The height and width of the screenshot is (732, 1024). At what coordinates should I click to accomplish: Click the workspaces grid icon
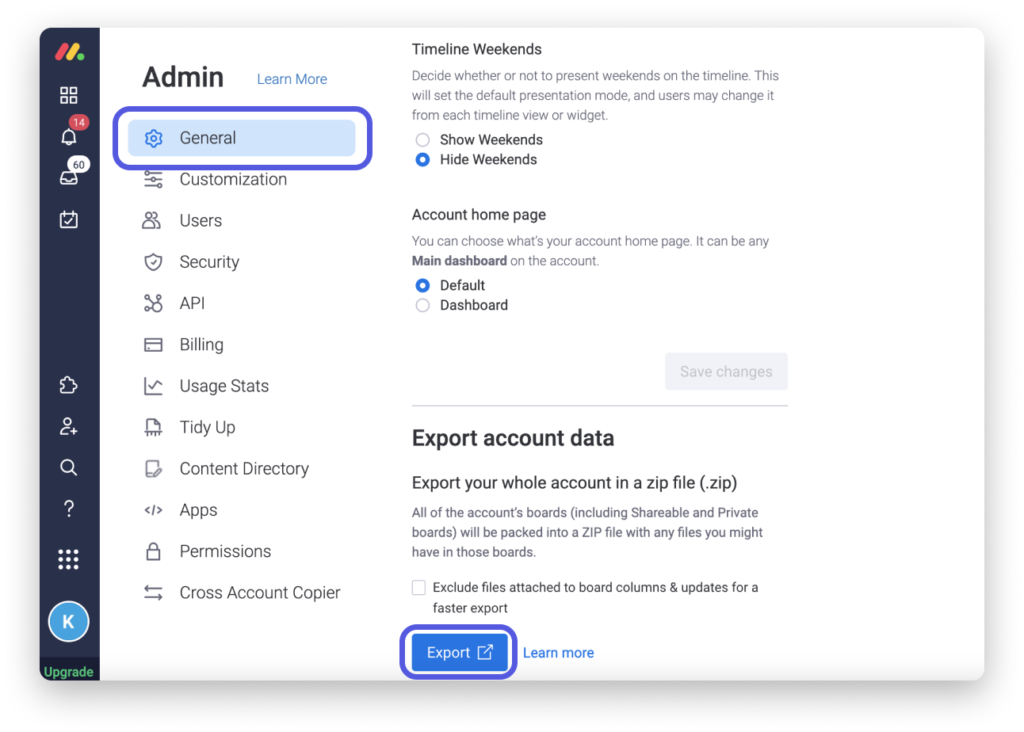click(68, 95)
